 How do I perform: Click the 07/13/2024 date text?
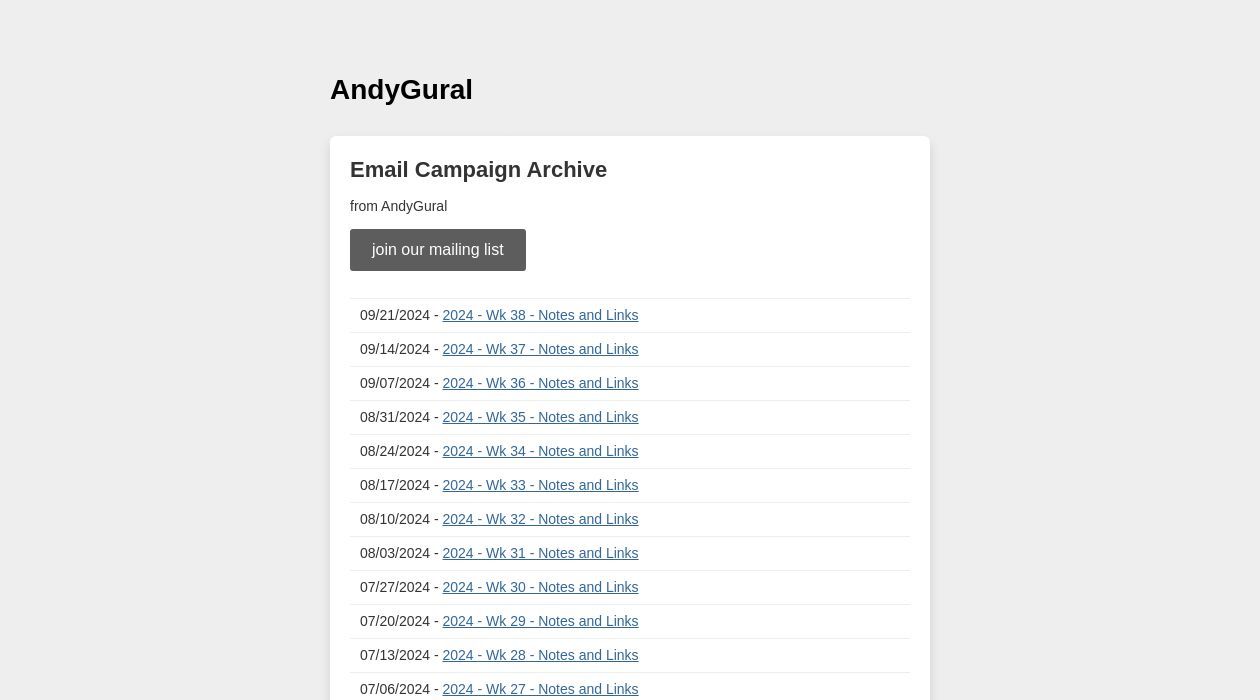395,655
